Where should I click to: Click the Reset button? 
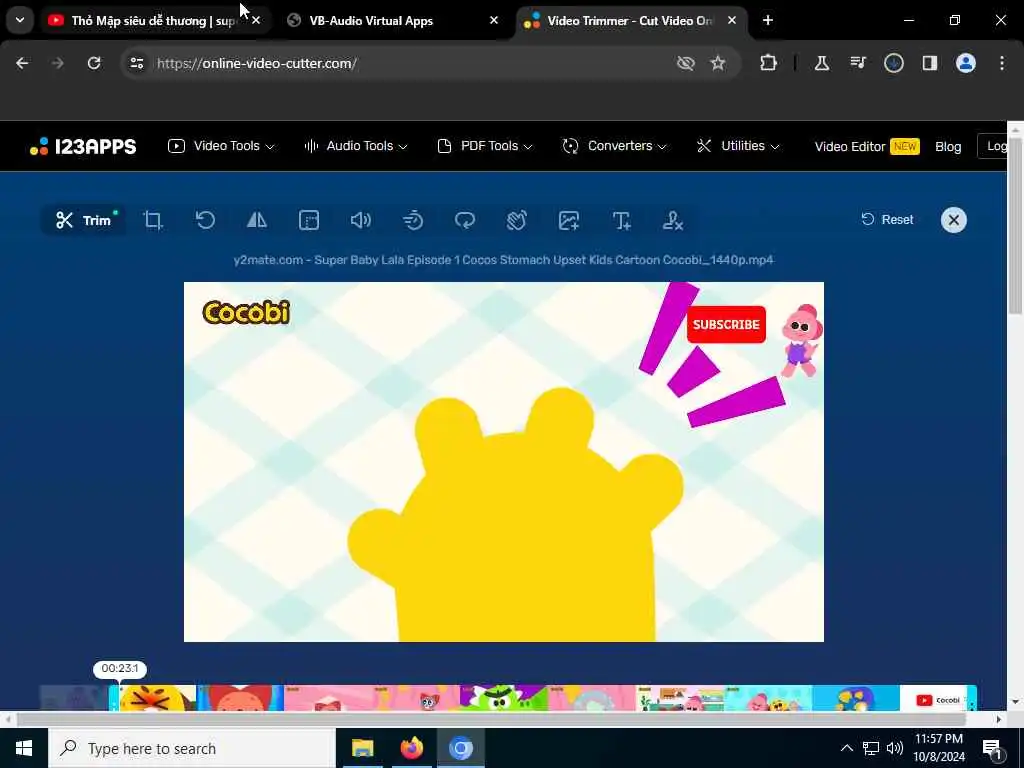coord(887,219)
